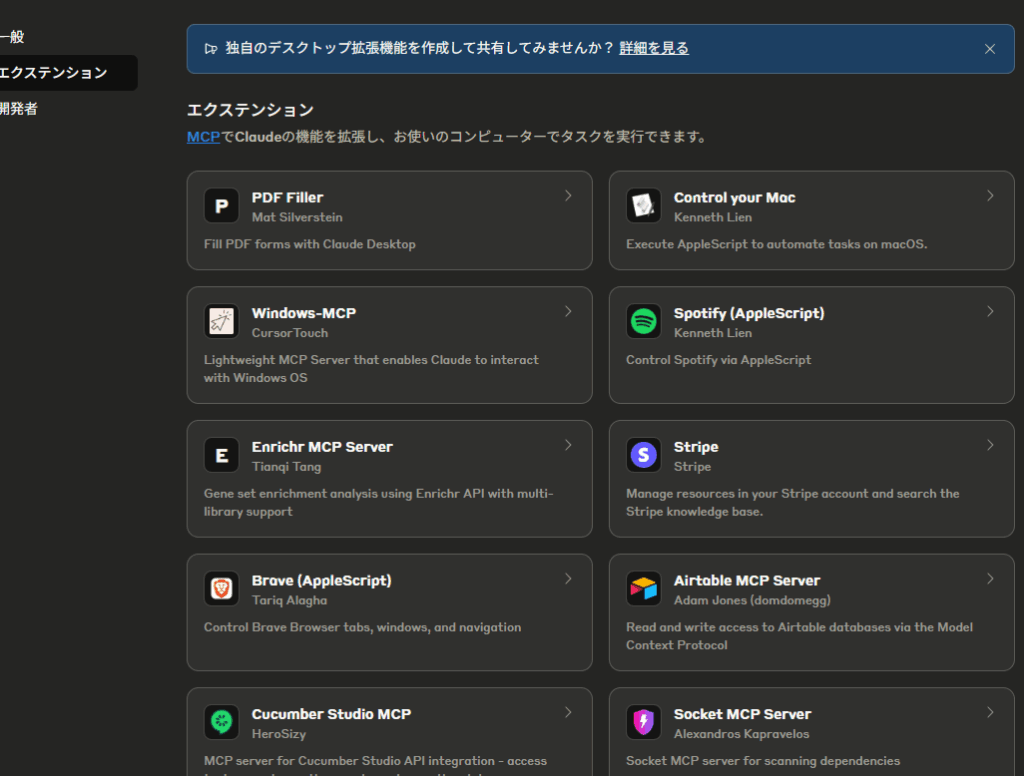
Task: Click author name Tianqi Tang
Action: point(286,467)
